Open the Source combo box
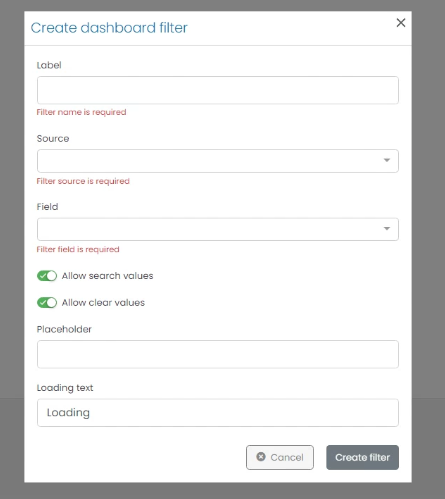The image size is (445, 499). (218, 161)
